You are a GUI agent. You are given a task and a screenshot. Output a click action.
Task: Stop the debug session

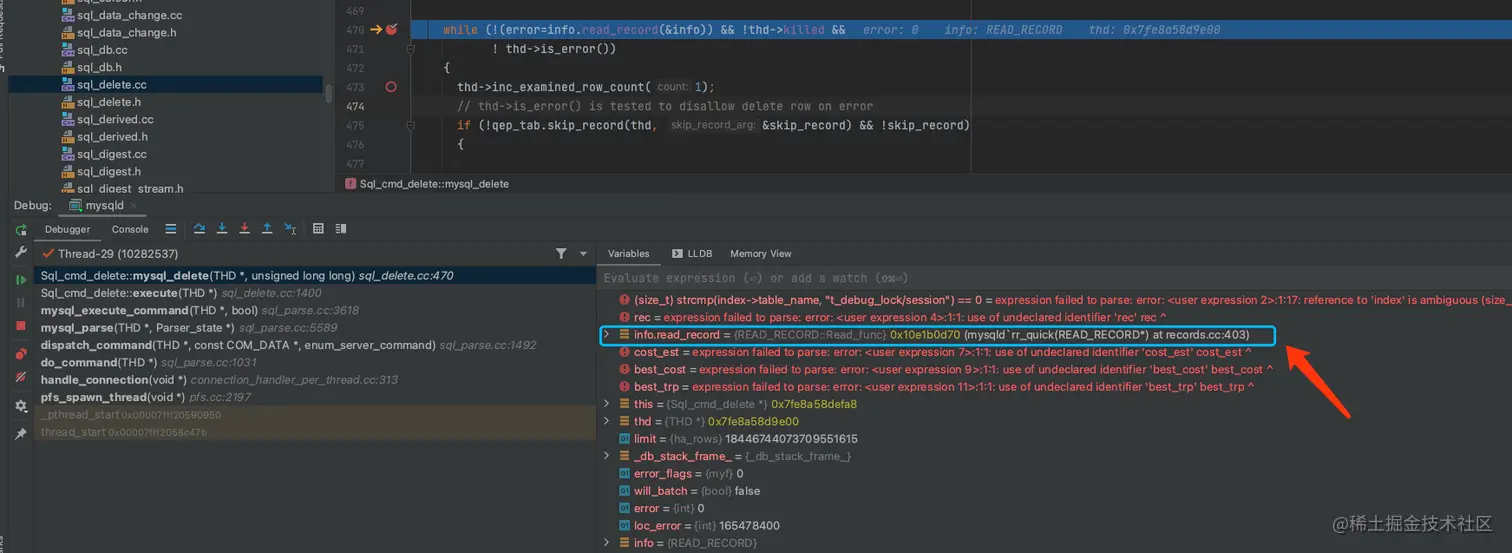point(21,326)
